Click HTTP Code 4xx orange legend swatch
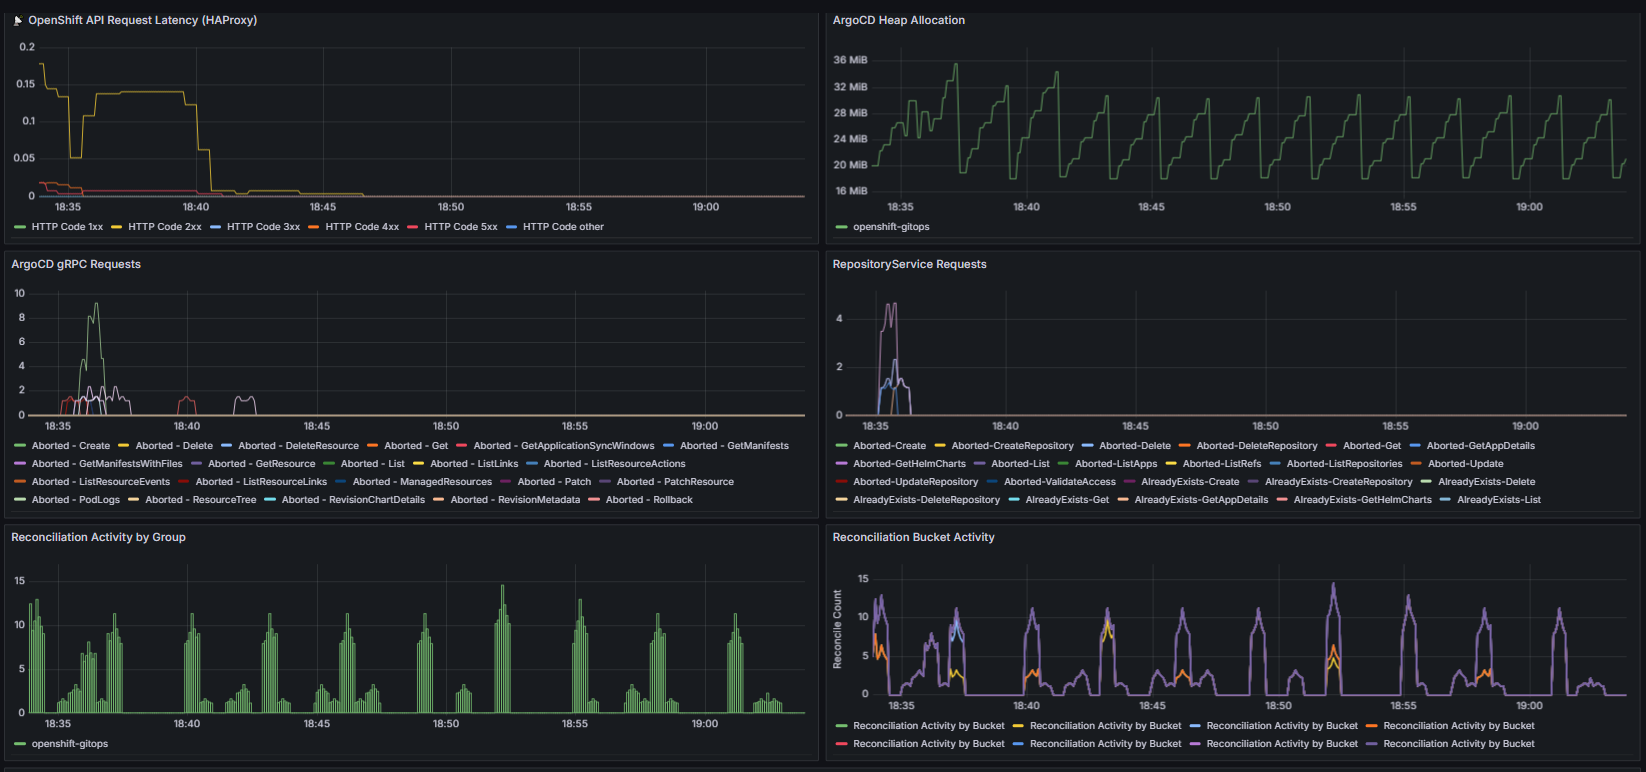The height and width of the screenshot is (772, 1646). (314, 227)
